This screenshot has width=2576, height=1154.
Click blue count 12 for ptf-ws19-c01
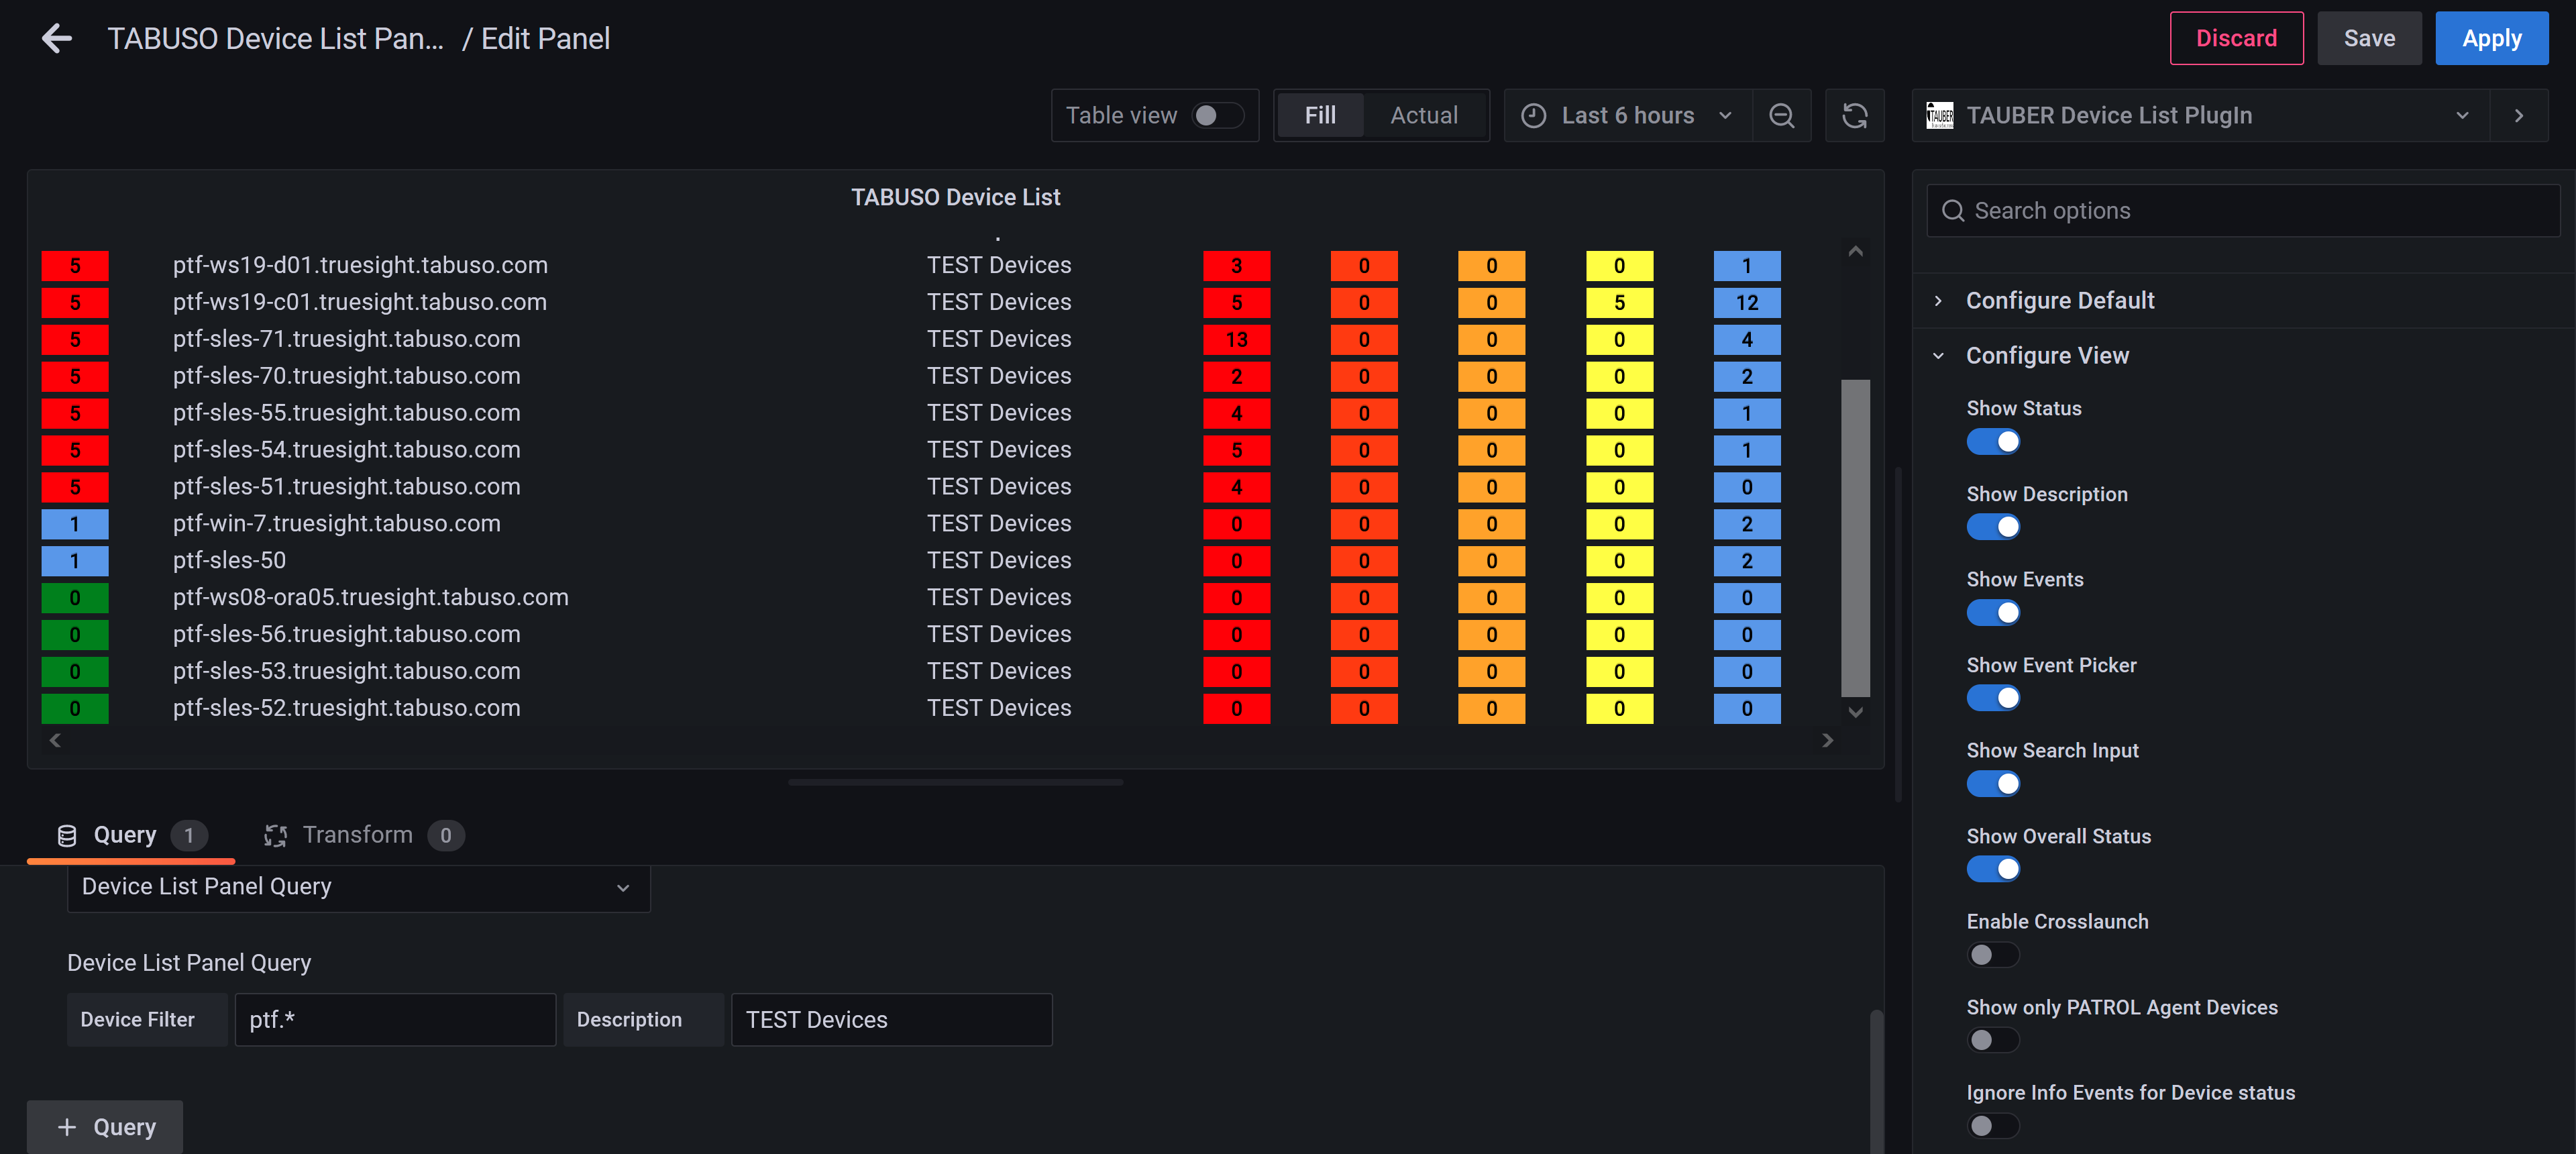click(x=1746, y=303)
